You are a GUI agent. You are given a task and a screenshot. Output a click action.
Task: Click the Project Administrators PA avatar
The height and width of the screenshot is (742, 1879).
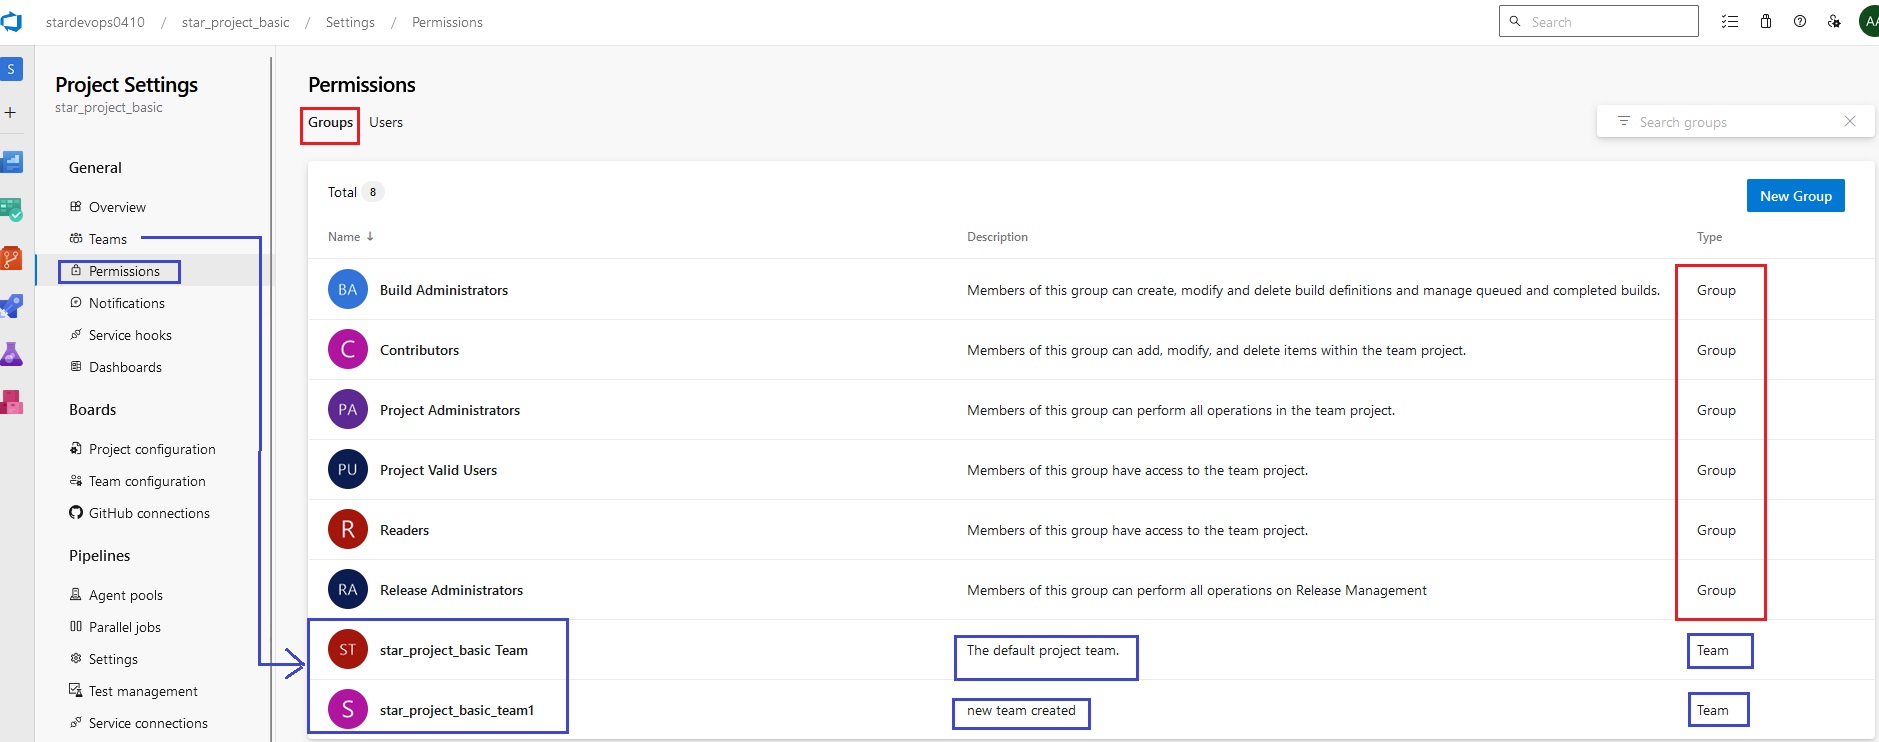click(348, 410)
